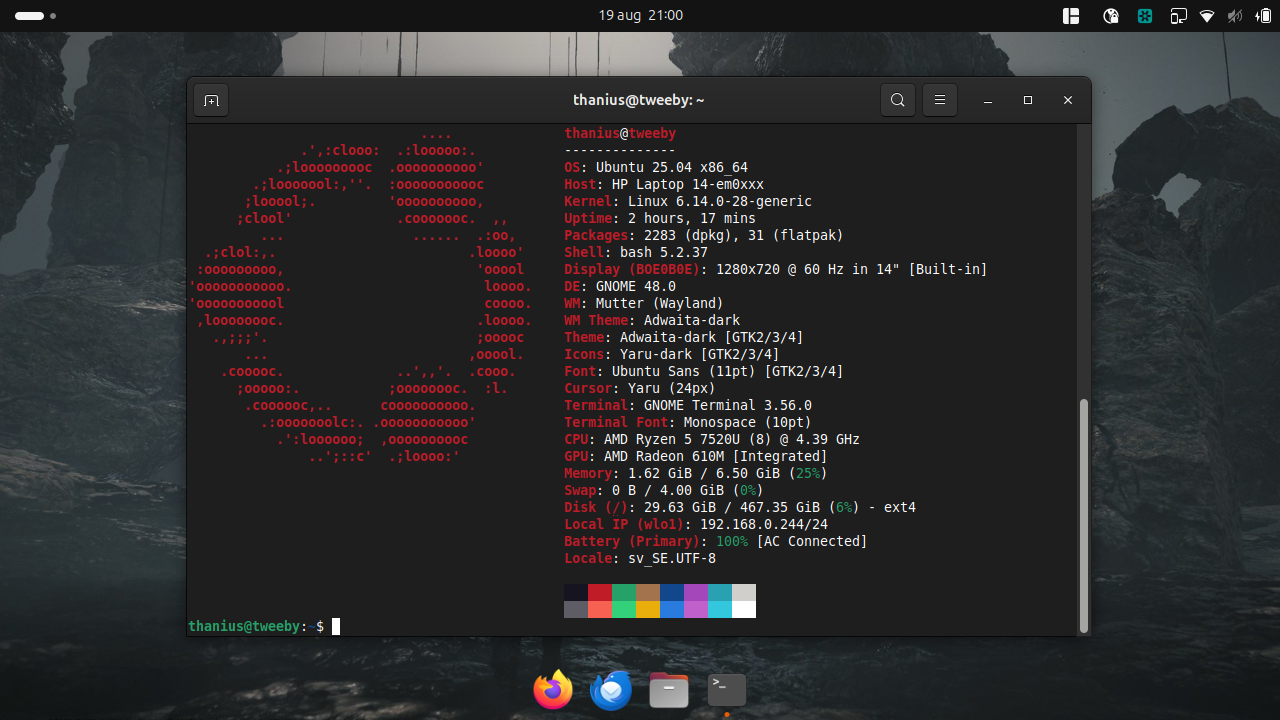The width and height of the screenshot is (1280, 720).
Task: Click the red thanius@tweeby header text
Action: pos(620,133)
